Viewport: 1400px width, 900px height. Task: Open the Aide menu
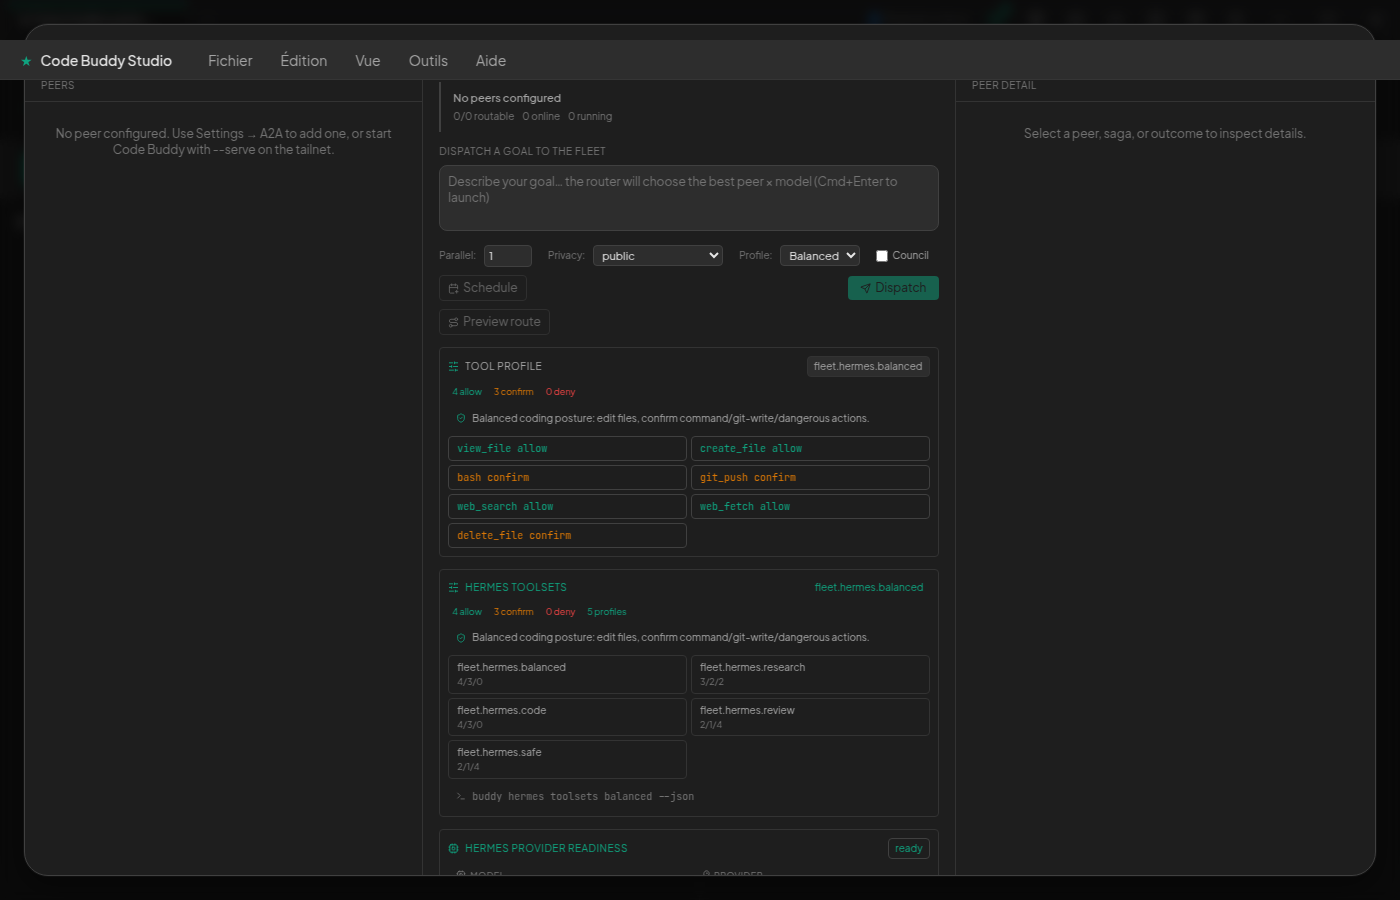click(x=491, y=61)
